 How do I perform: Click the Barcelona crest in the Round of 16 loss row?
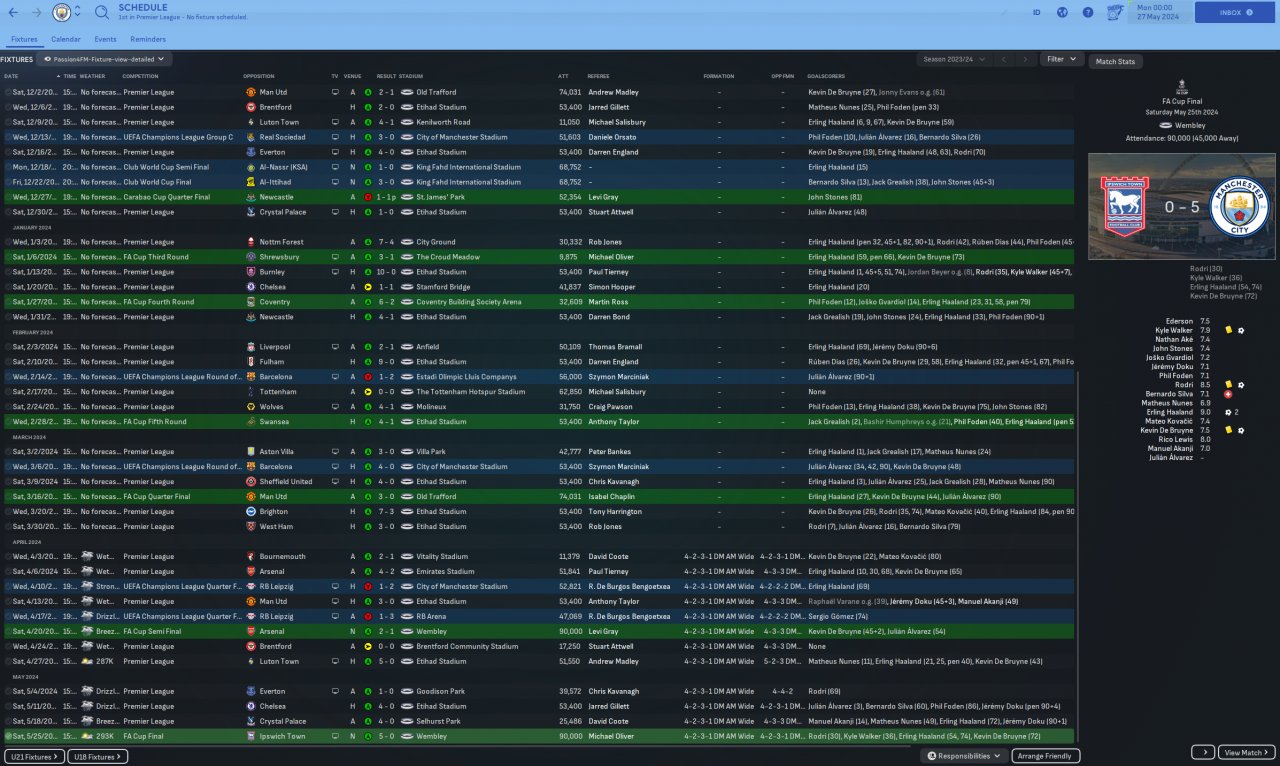pyautogui.click(x=251, y=377)
